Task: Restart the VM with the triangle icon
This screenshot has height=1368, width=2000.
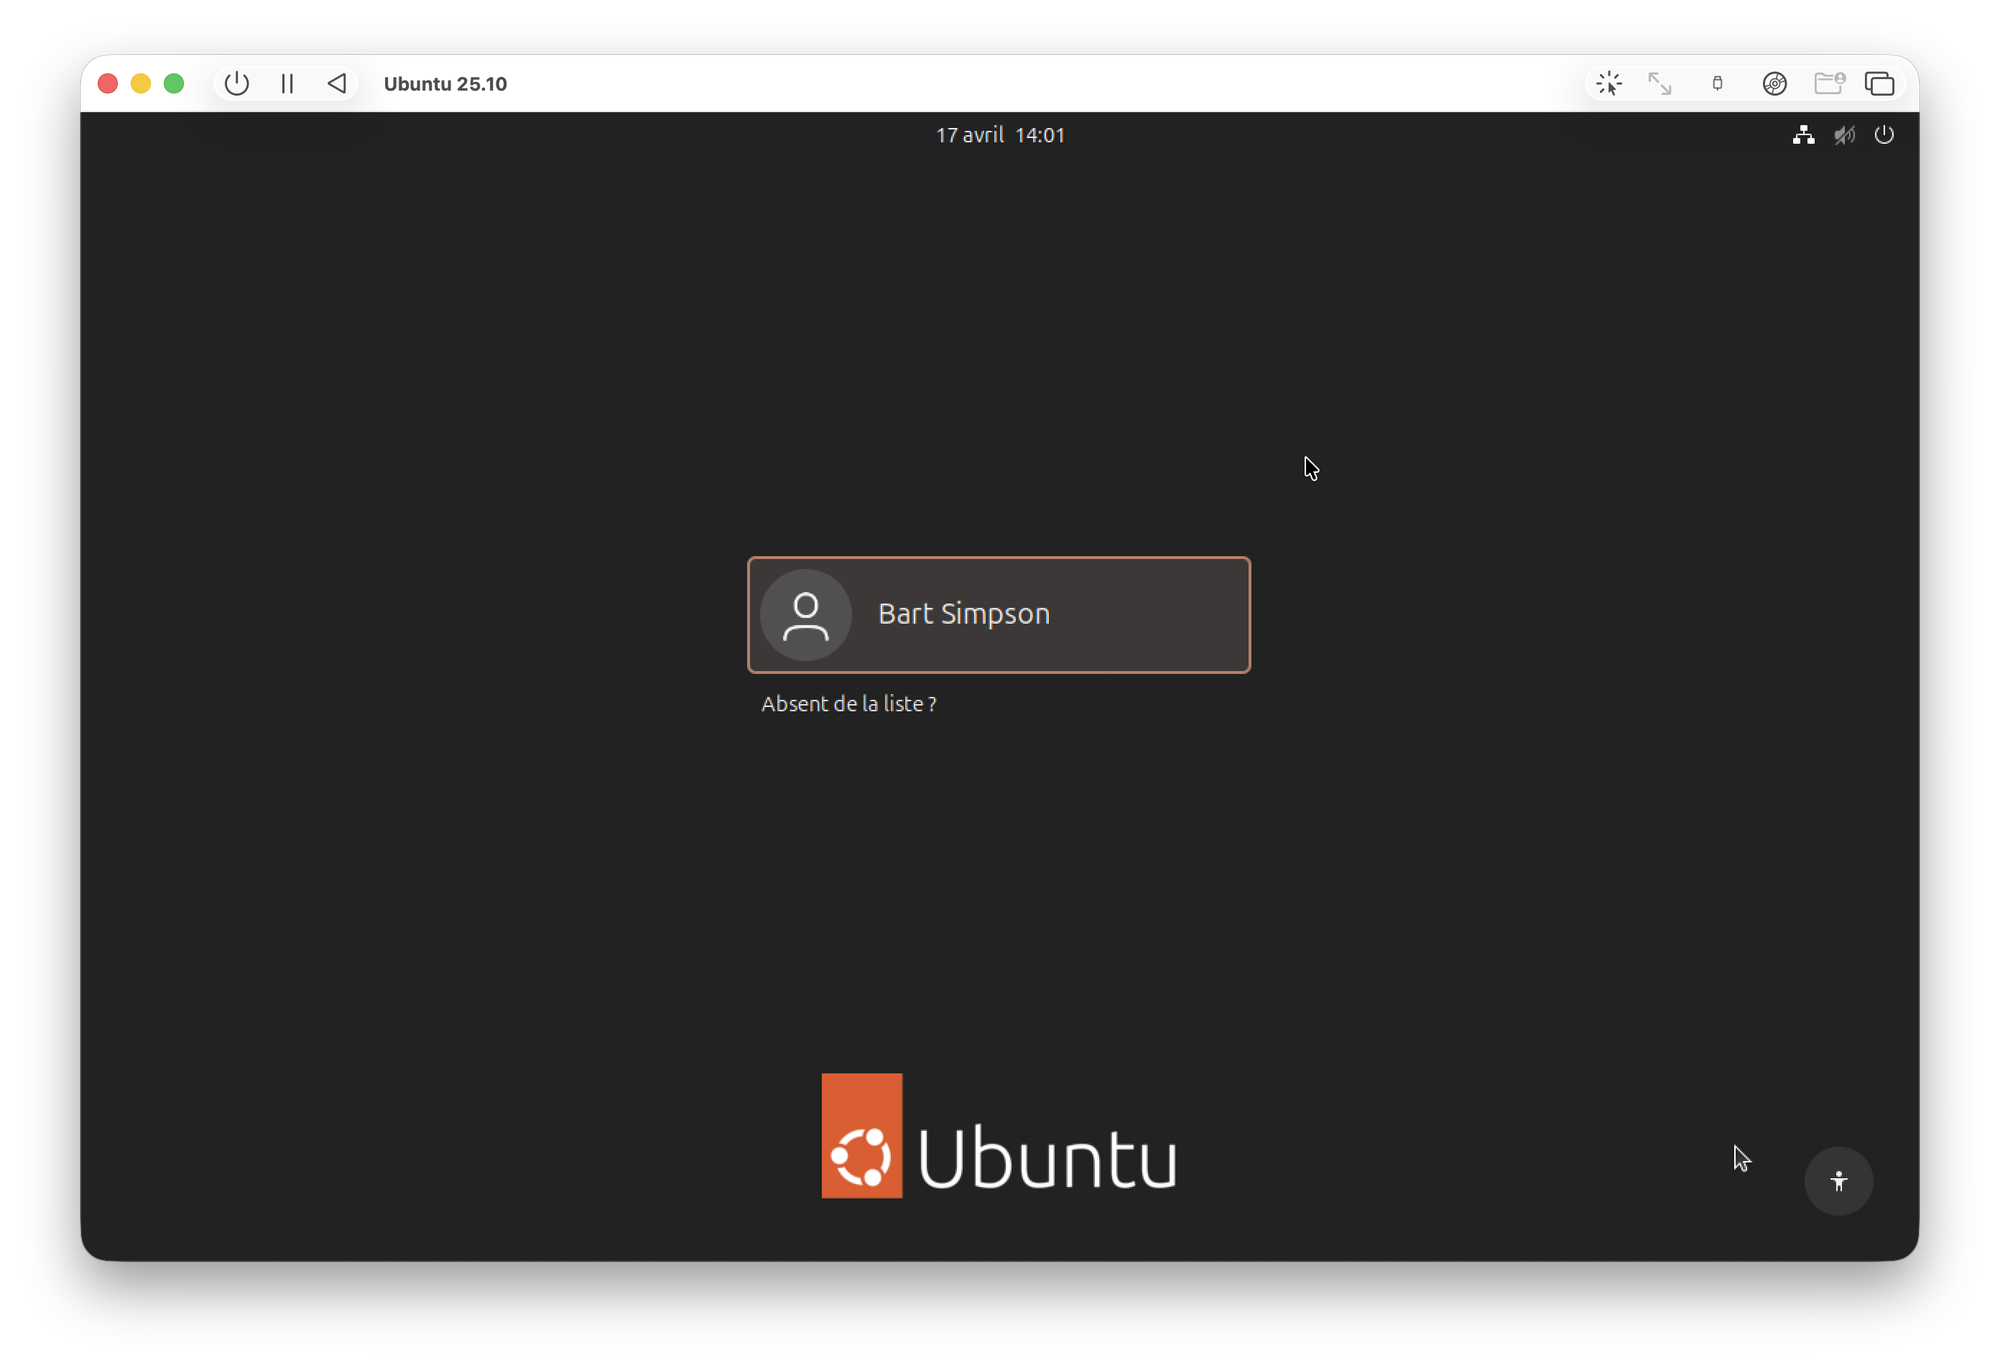Action: point(337,84)
